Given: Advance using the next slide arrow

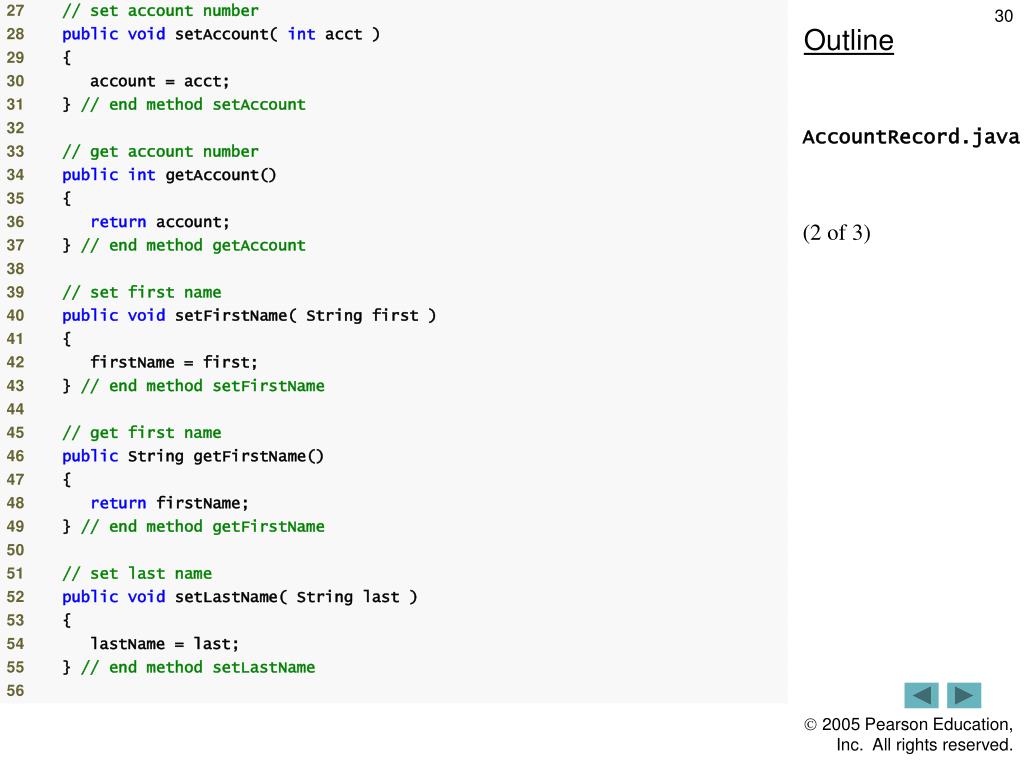Looking at the screenshot, I should (x=964, y=695).
